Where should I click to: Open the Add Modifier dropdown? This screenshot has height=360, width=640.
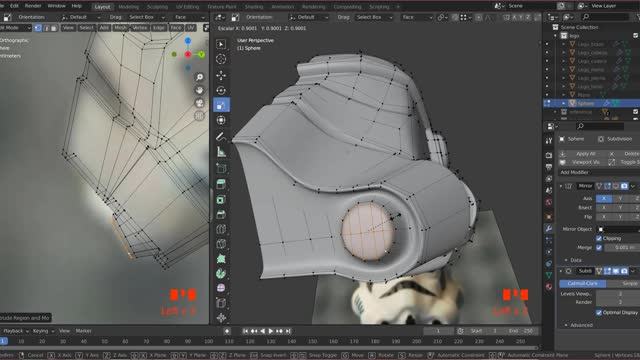click(x=599, y=172)
